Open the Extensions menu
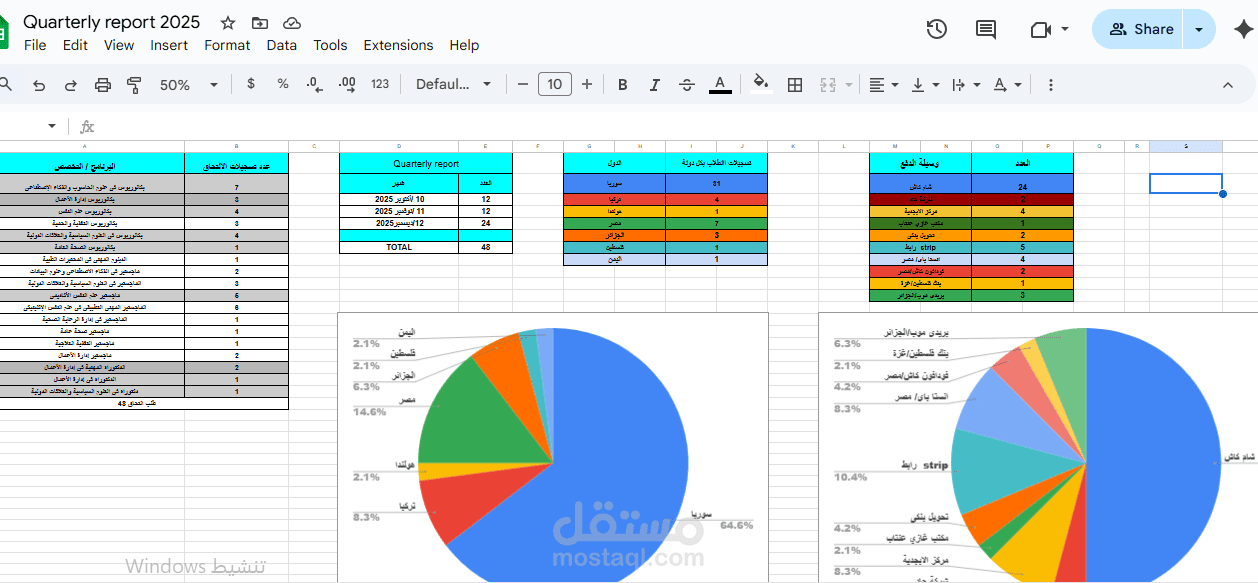Image resolution: width=1258 pixels, height=583 pixels. 398,45
